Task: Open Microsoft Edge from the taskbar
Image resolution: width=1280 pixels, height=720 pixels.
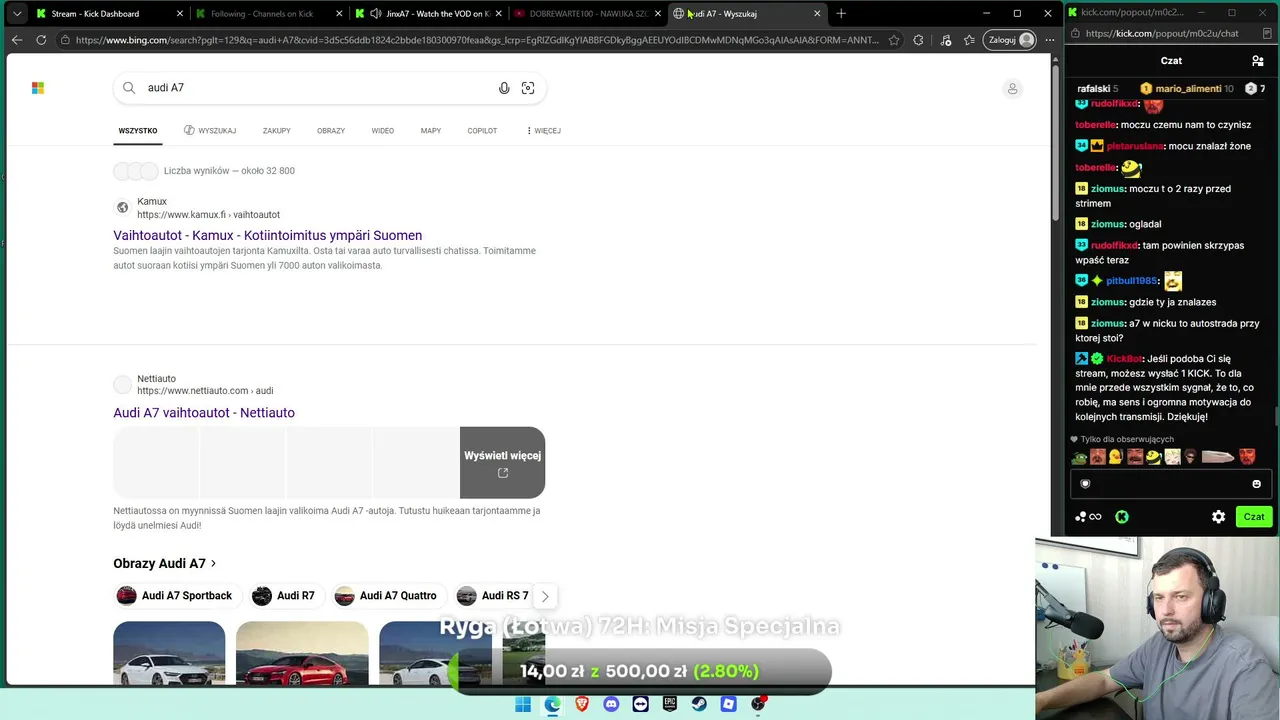Action: click(x=552, y=705)
